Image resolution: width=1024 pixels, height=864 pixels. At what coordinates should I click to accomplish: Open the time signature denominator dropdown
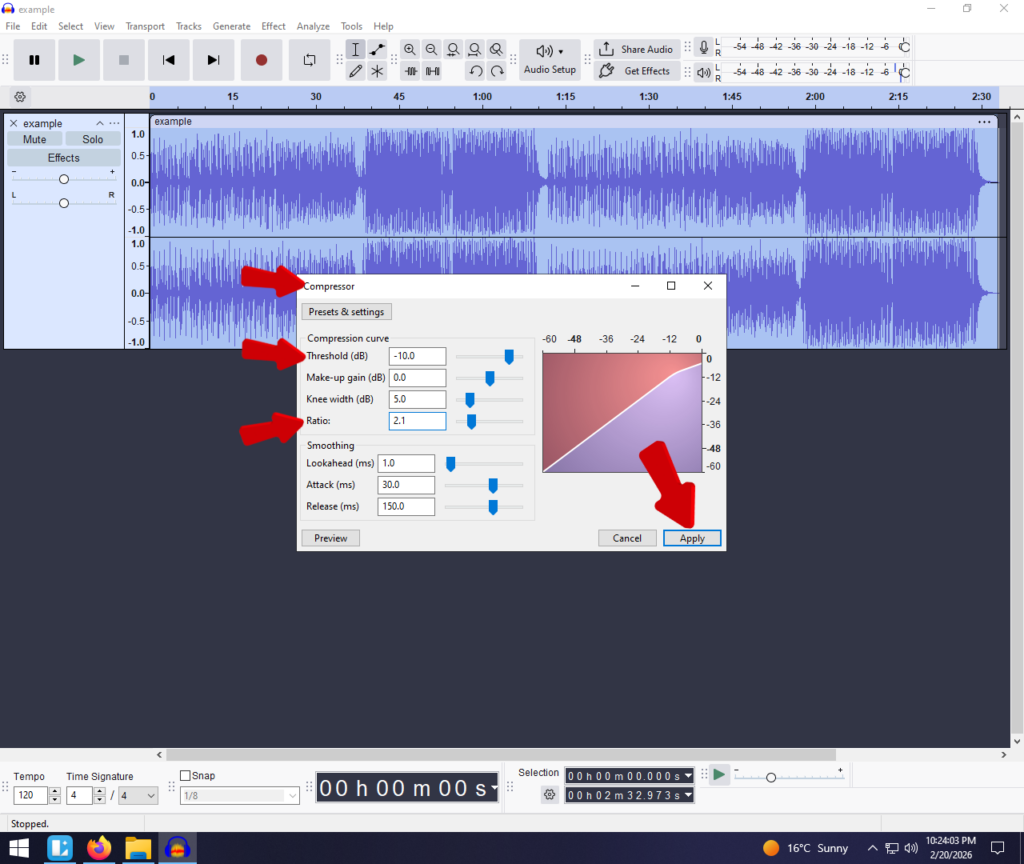(x=139, y=796)
